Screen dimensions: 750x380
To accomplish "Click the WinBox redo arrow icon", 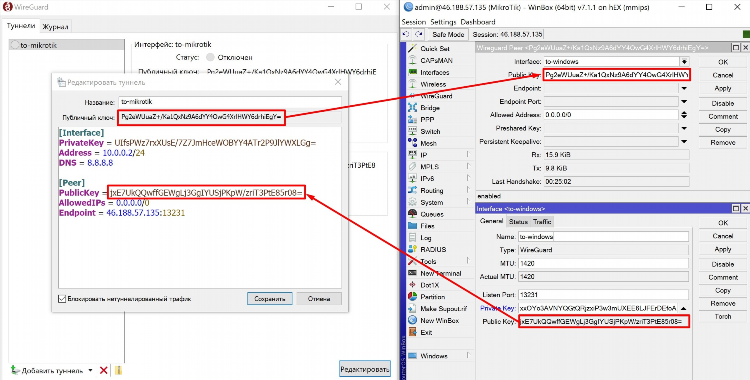I will (419, 34).
